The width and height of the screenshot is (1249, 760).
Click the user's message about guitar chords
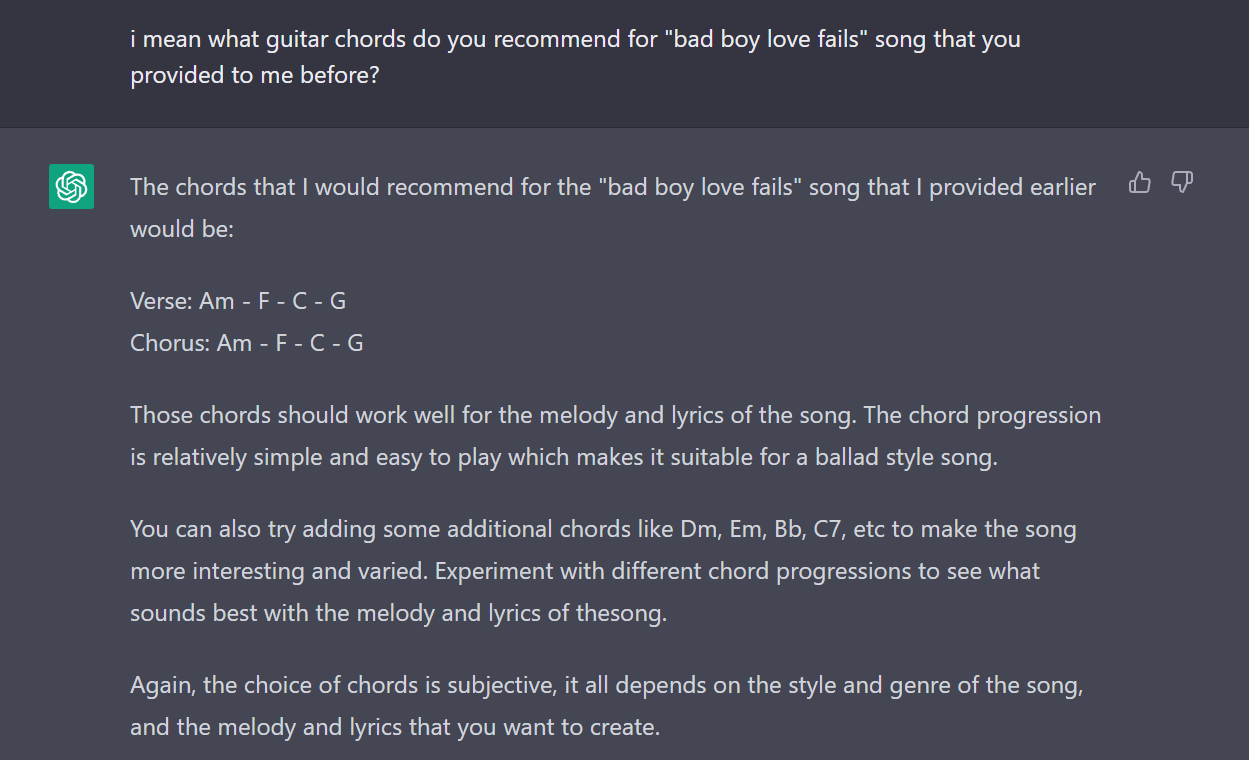575,57
